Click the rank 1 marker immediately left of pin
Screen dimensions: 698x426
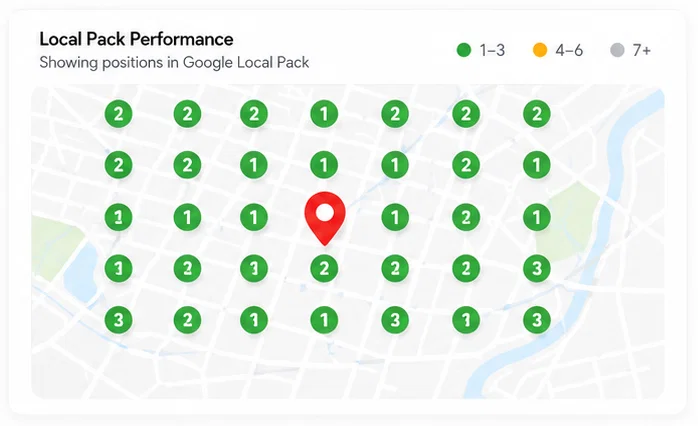tap(254, 217)
